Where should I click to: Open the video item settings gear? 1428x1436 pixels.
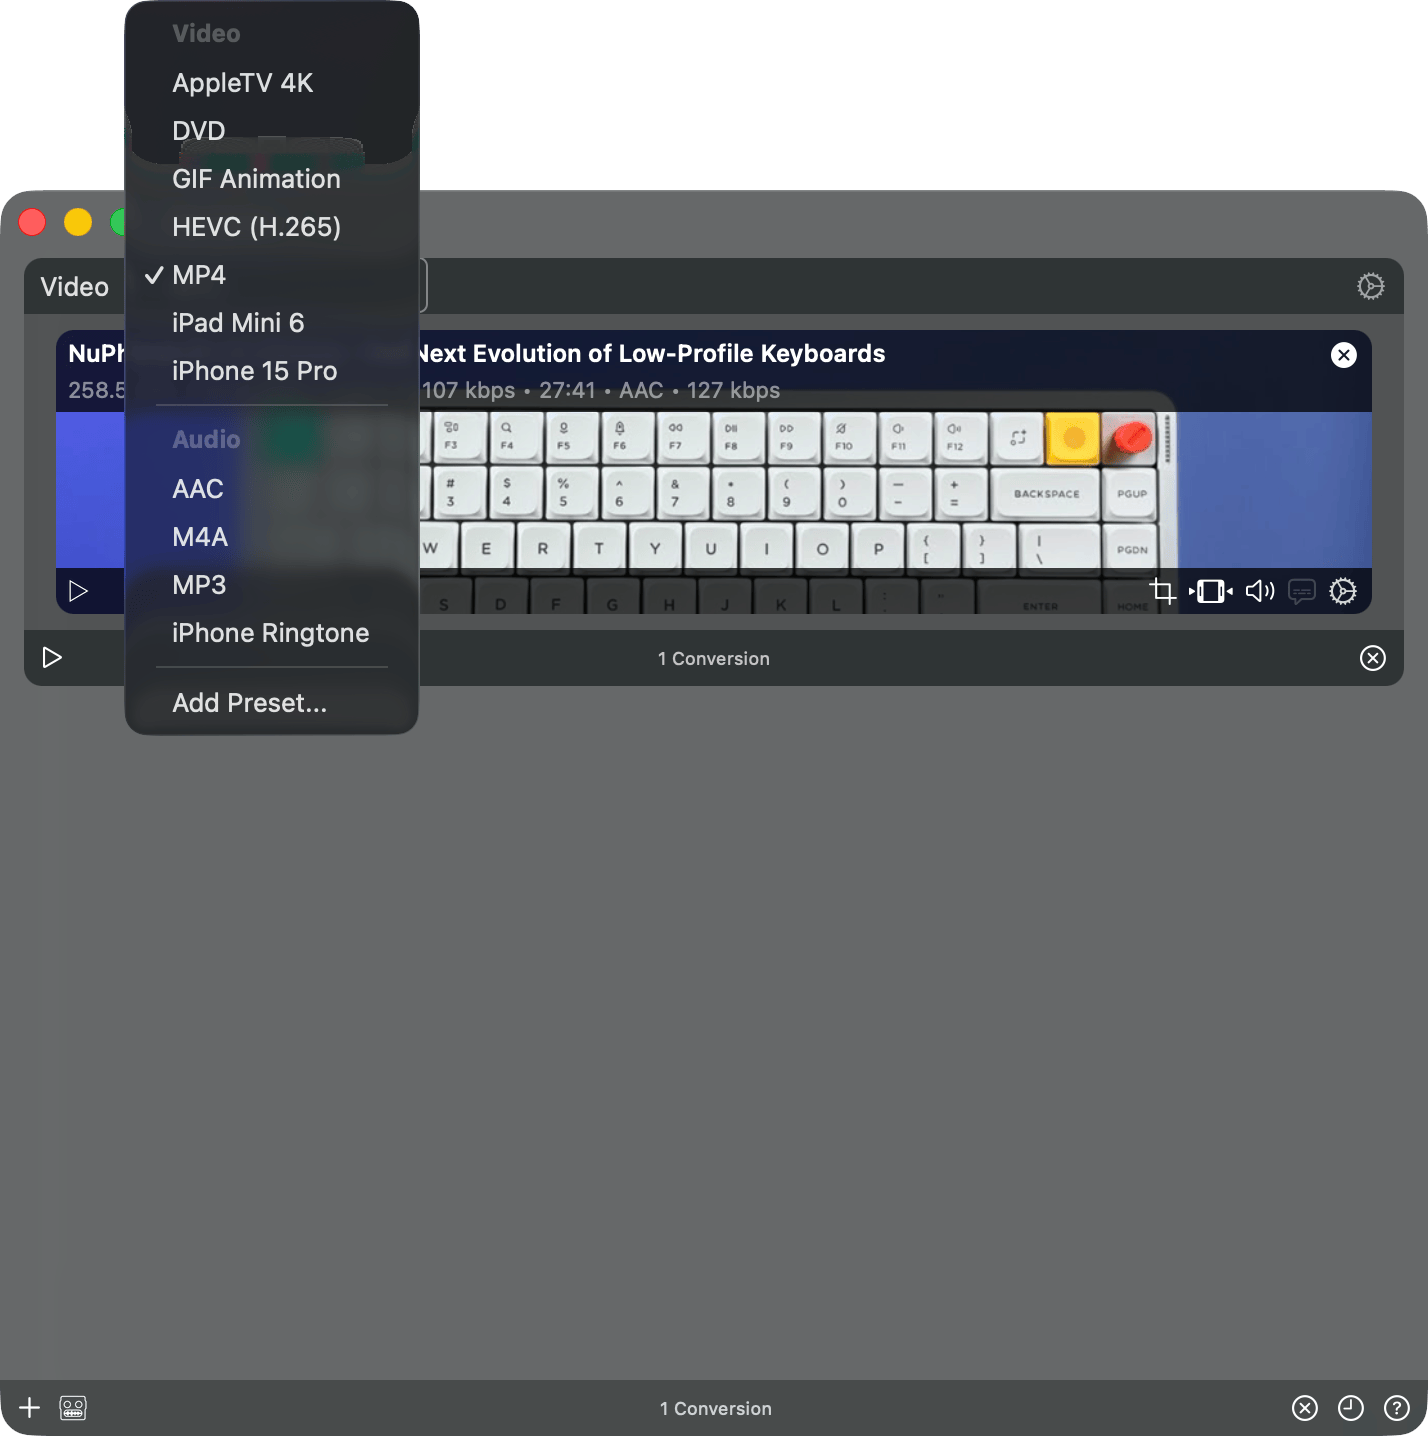(x=1343, y=591)
